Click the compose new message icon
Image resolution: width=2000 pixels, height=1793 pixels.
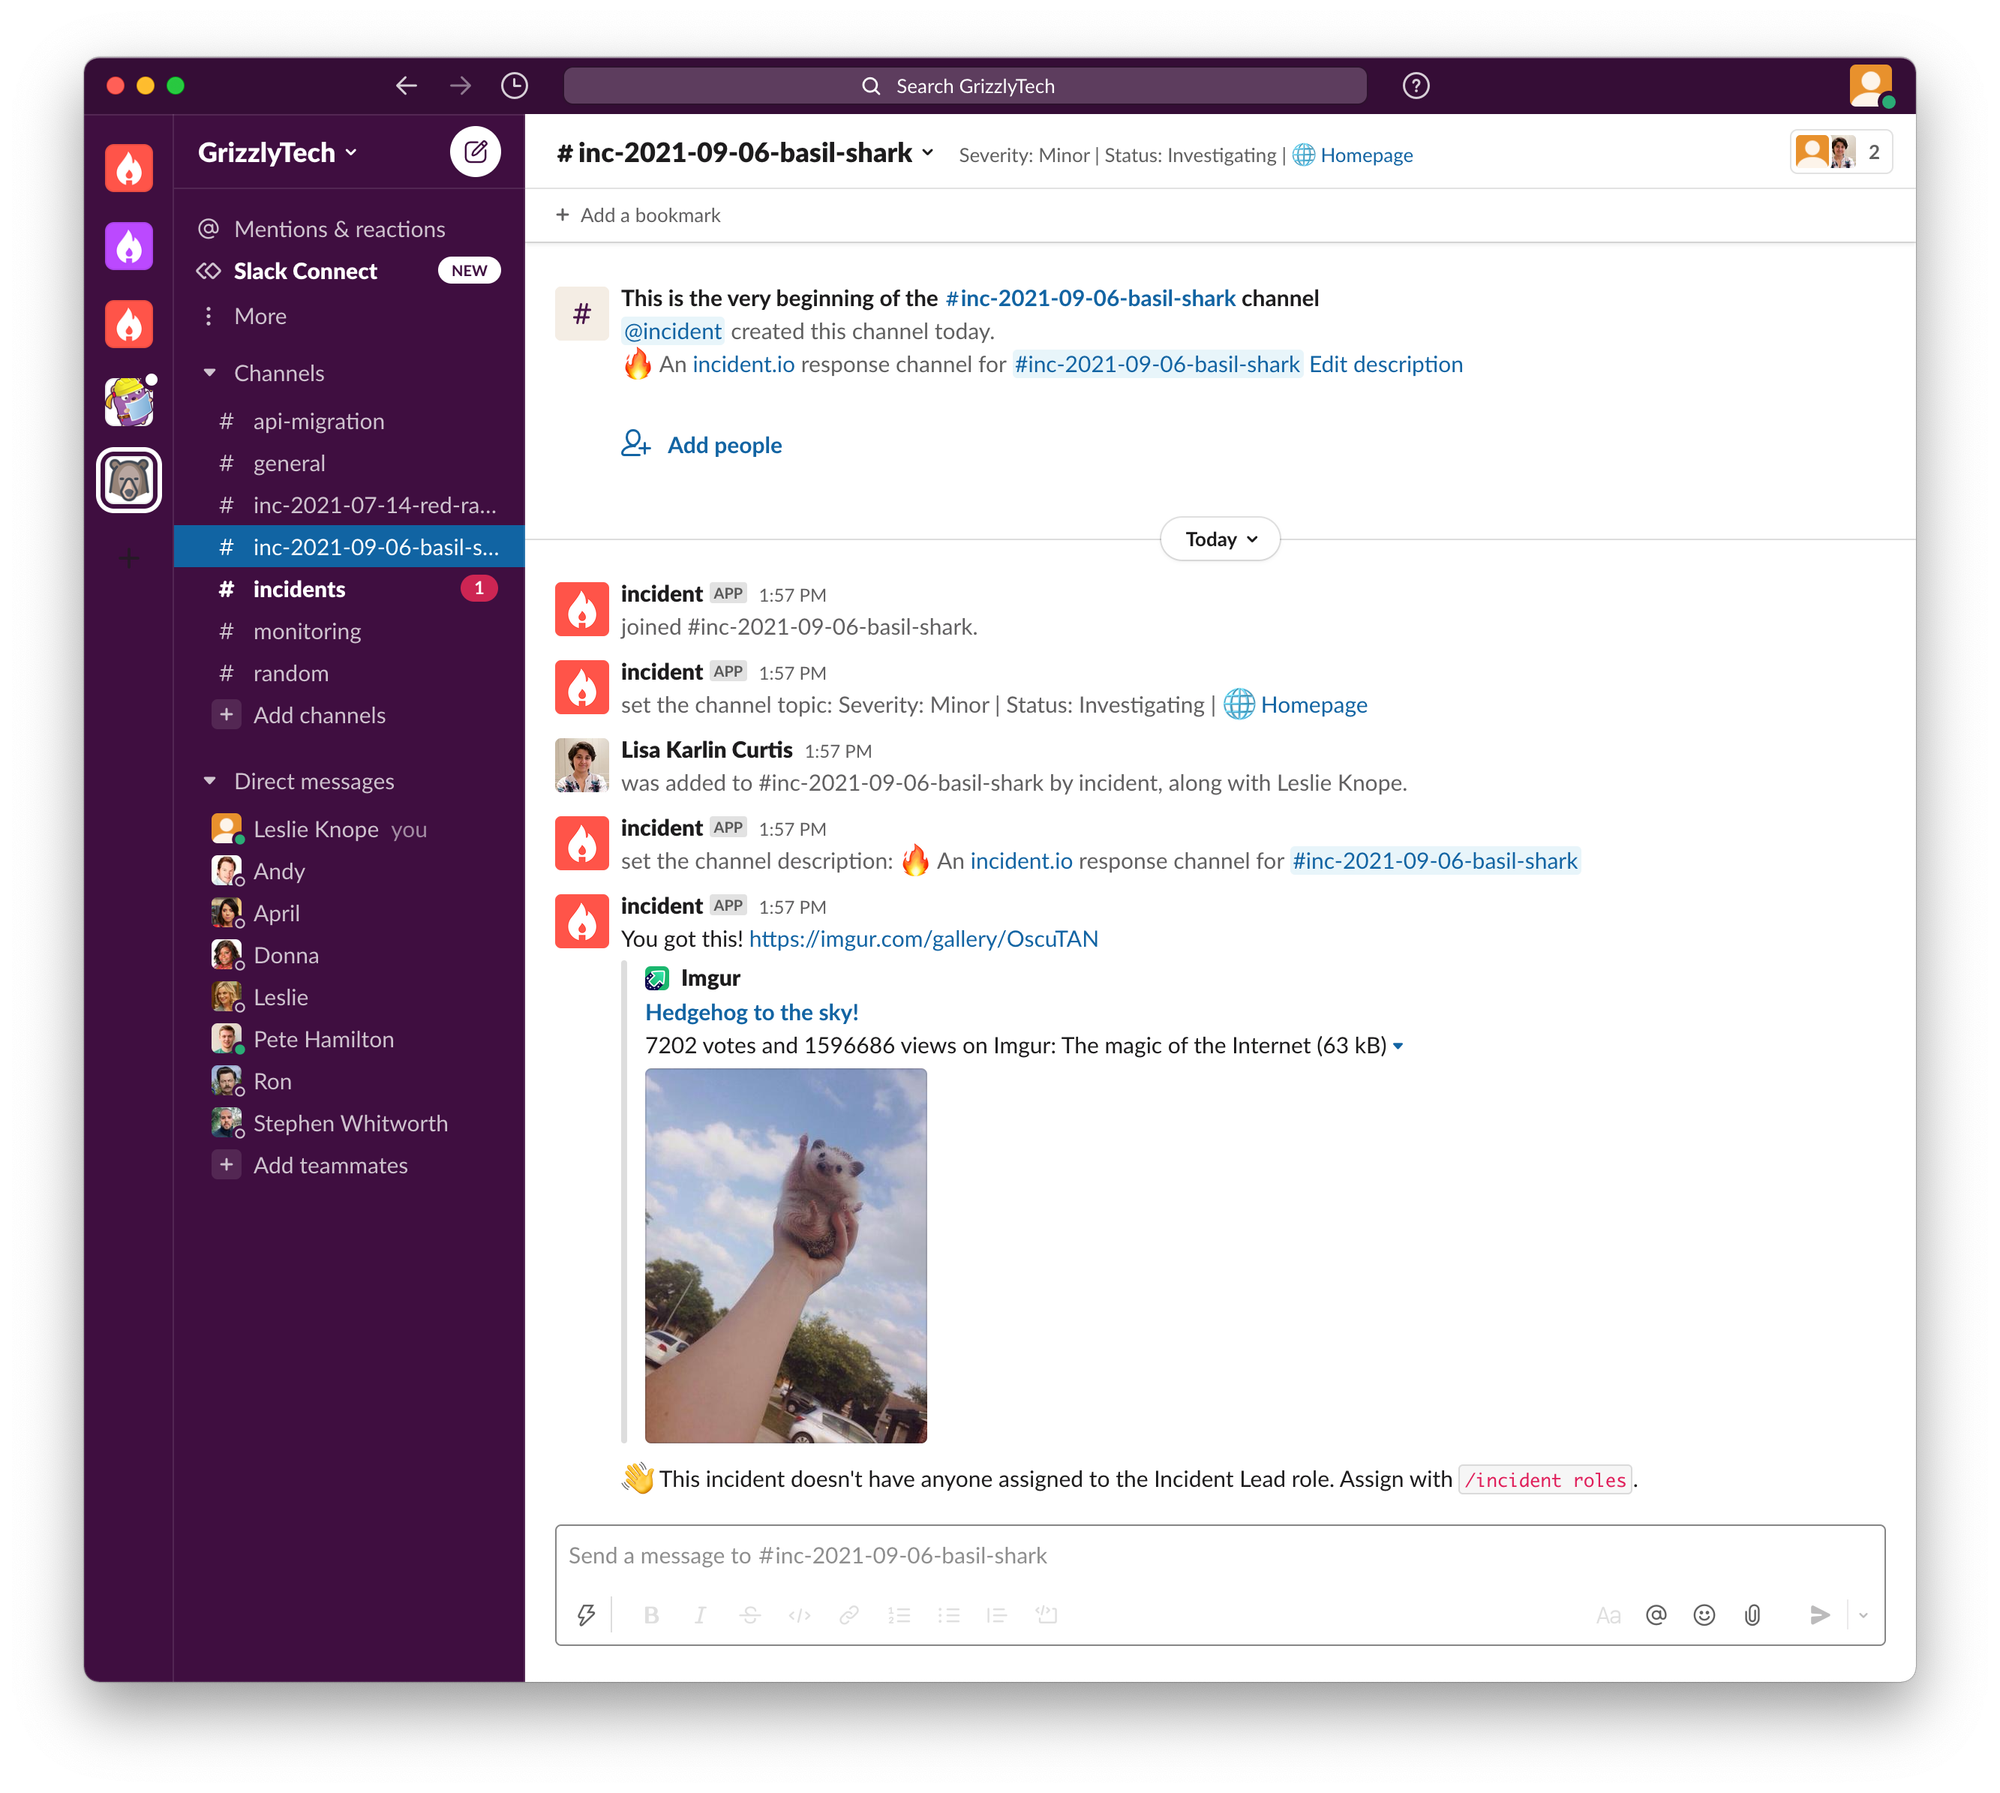(475, 152)
